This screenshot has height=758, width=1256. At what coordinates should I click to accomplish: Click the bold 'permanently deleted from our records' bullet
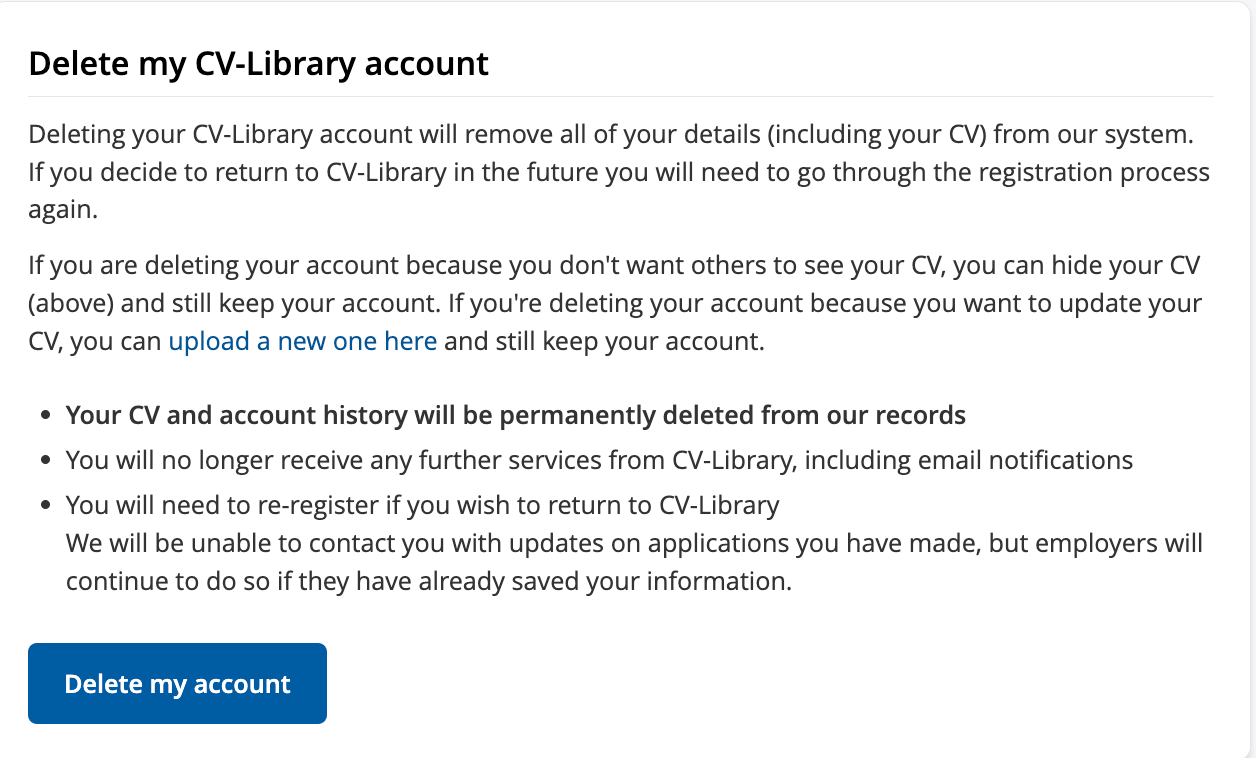(515, 415)
